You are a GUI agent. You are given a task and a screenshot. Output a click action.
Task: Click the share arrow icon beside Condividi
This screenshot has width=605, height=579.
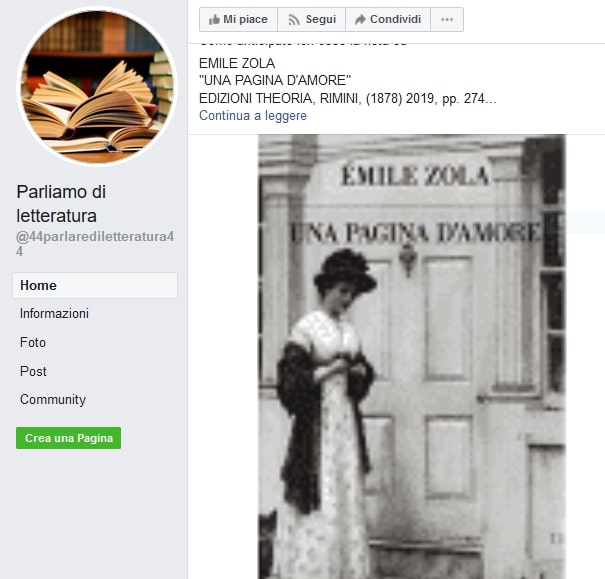[360, 19]
